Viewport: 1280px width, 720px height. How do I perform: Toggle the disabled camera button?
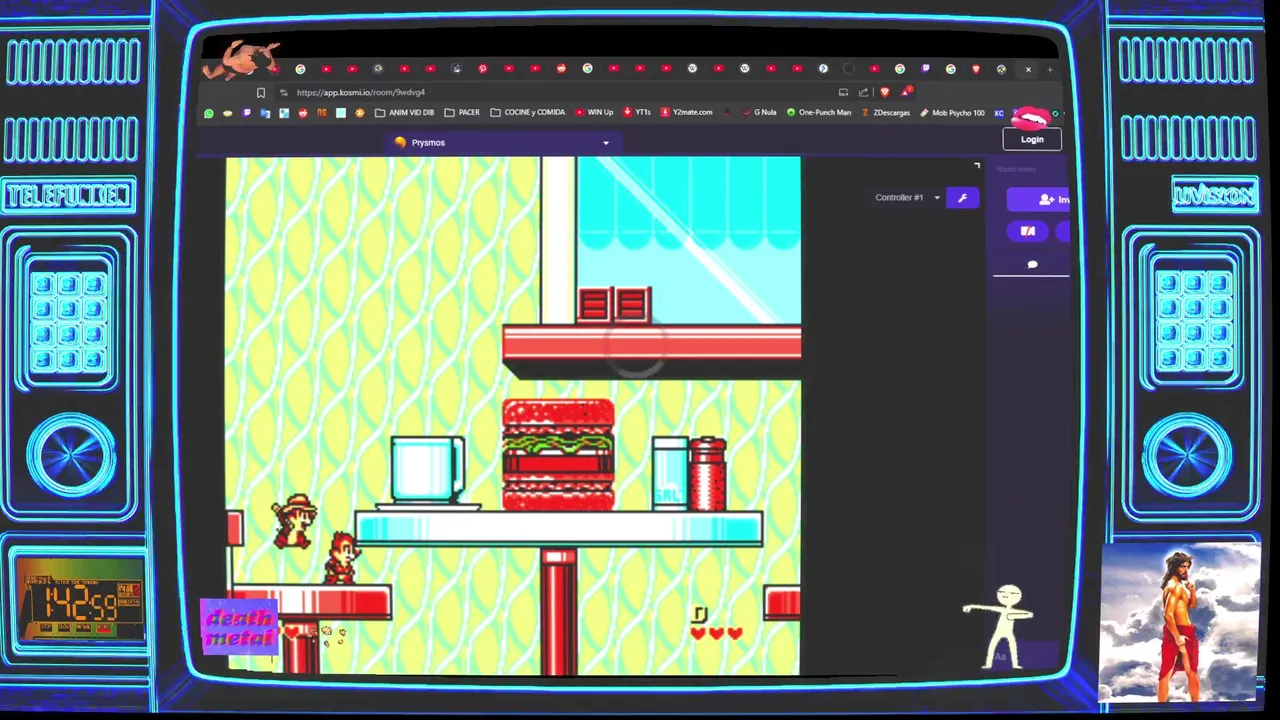(x=1028, y=232)
